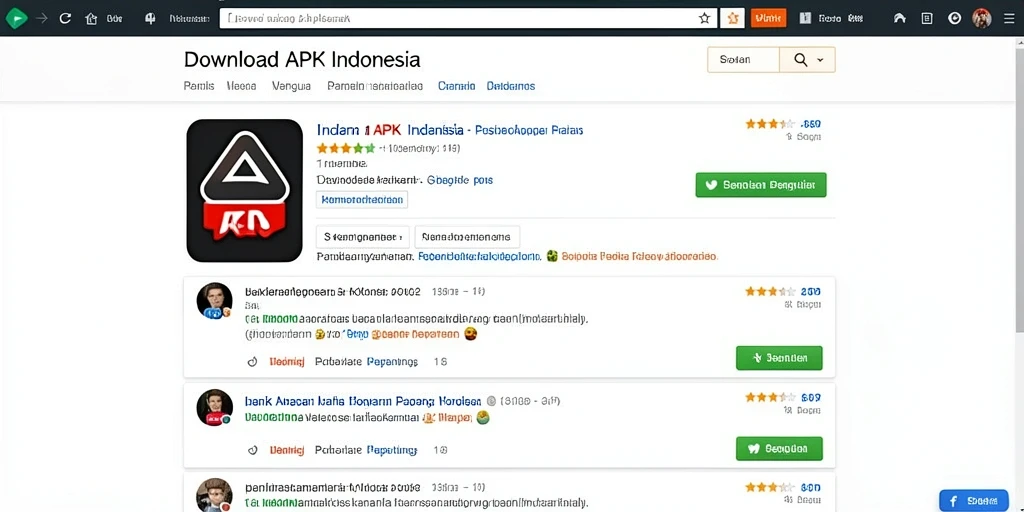Click the blue Facebook share button

[x=974, y=500]
